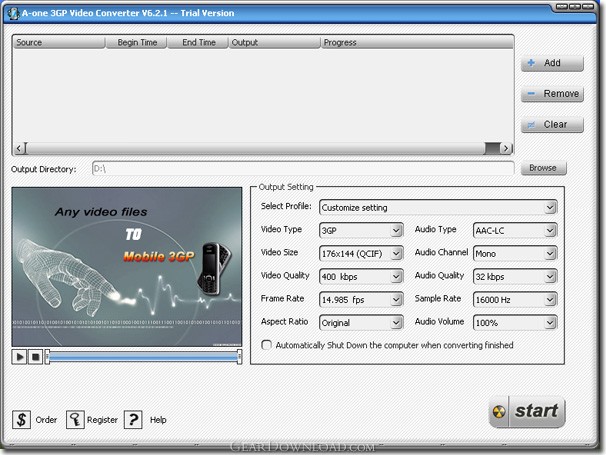Click the Clear list icon
Screen dimensions: 606x455
click(x=531, y=124)
